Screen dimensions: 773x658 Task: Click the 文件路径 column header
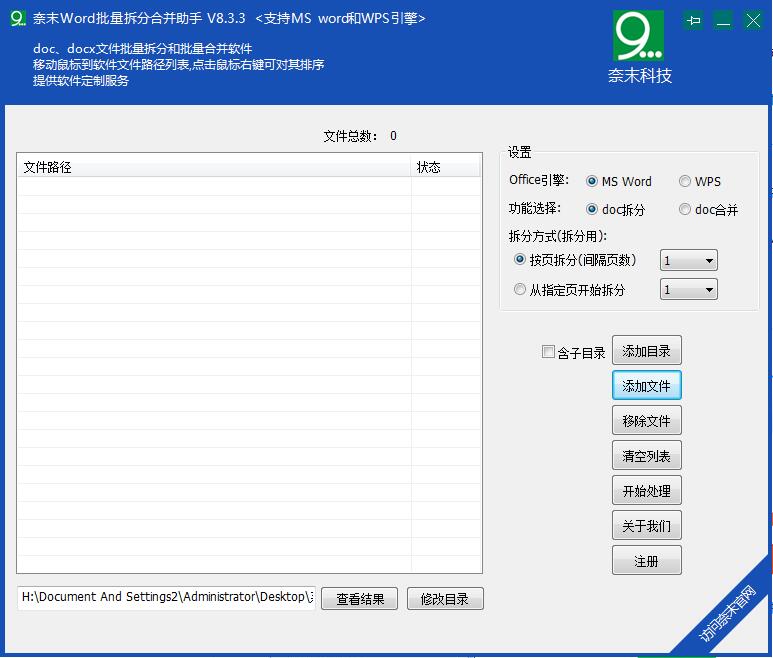tap(213, 168)
